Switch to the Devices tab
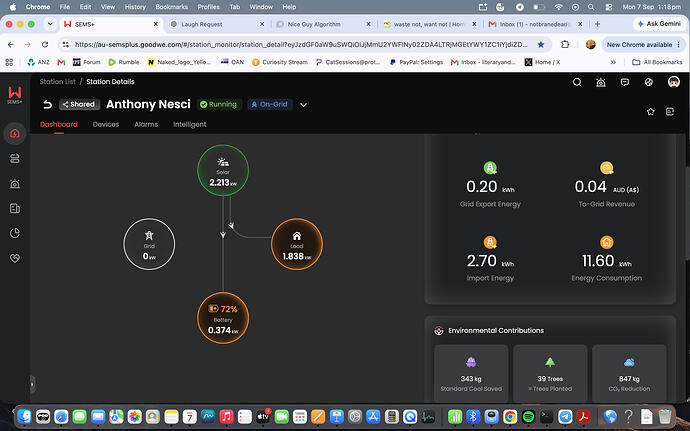This screenshot has height=431, width=690. pyautogui.click(x=106, y=125)
